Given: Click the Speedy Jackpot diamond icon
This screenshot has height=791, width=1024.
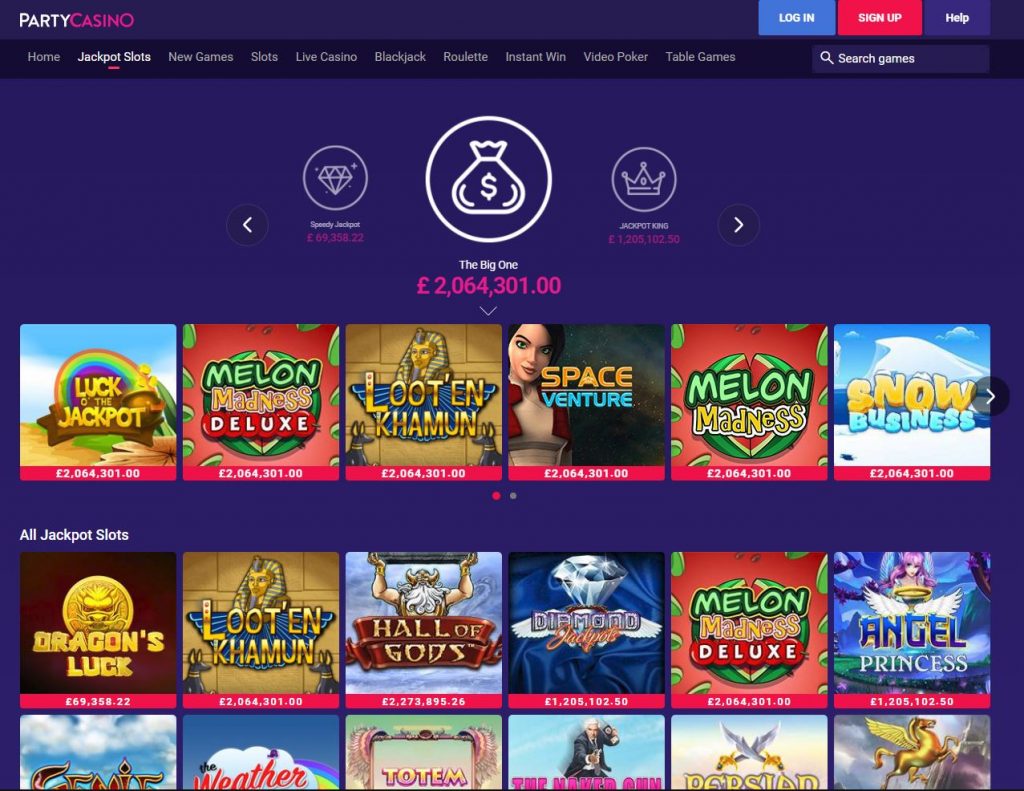Looking at the screenshot, I should pyautogui.click(x=335, y=178).
